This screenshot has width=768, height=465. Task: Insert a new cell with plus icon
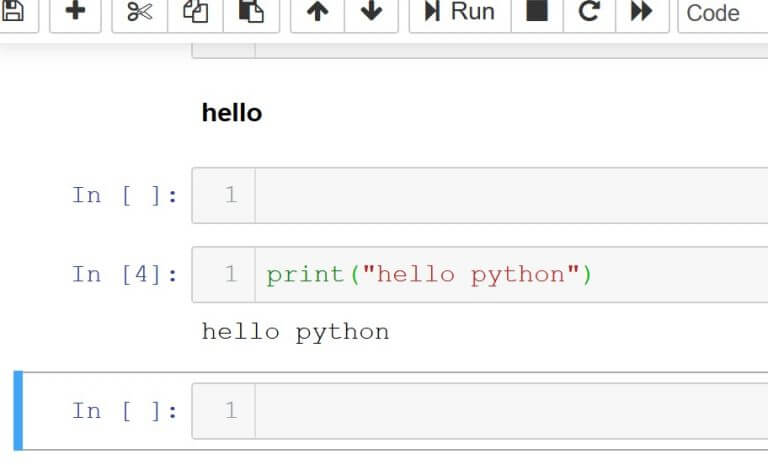click(75, 11)
